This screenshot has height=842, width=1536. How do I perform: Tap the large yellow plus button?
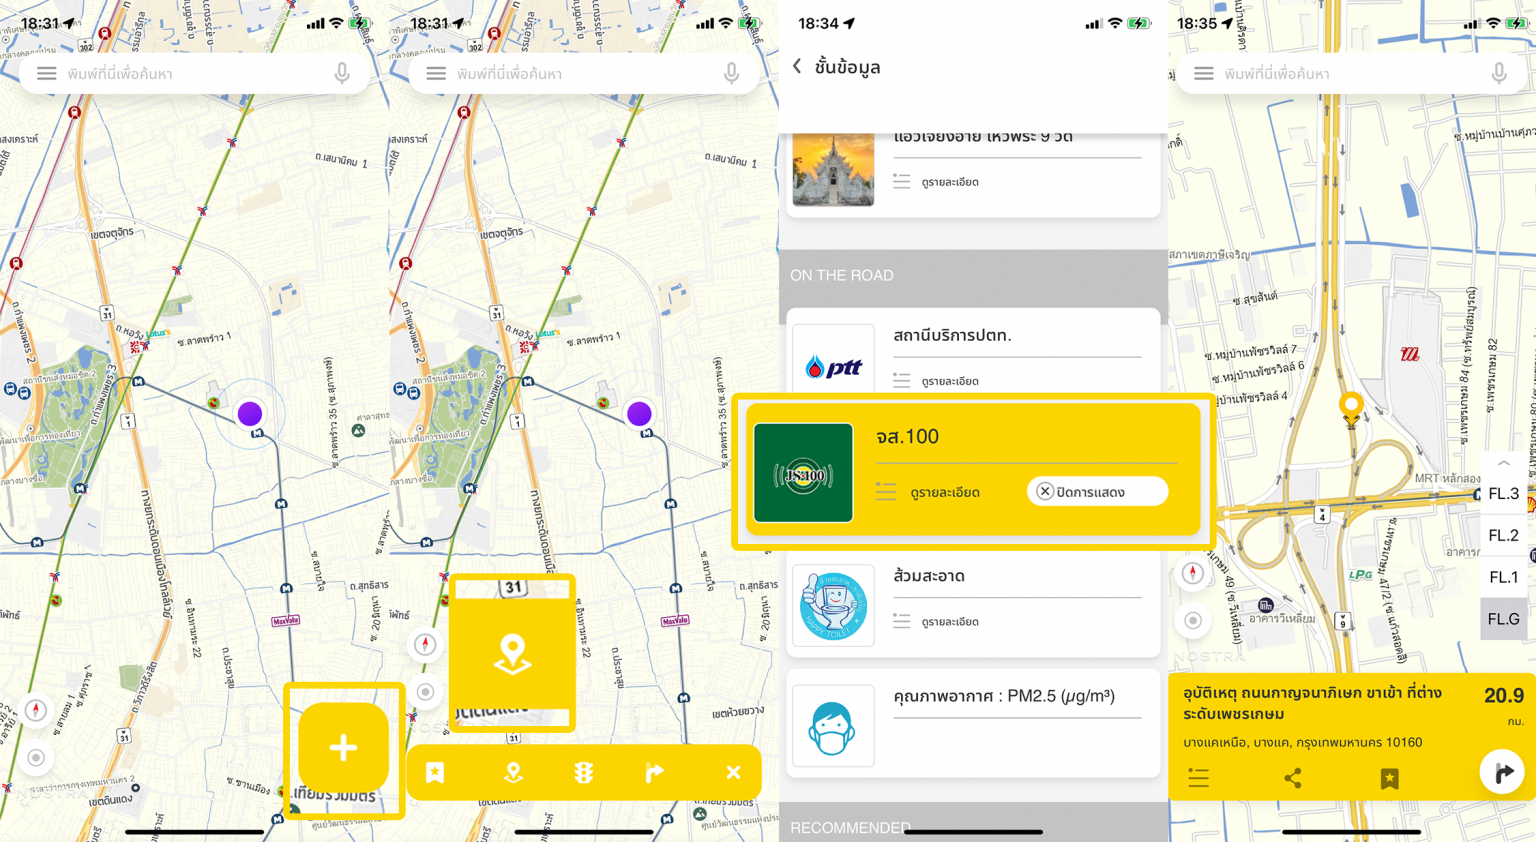point(343,747)
